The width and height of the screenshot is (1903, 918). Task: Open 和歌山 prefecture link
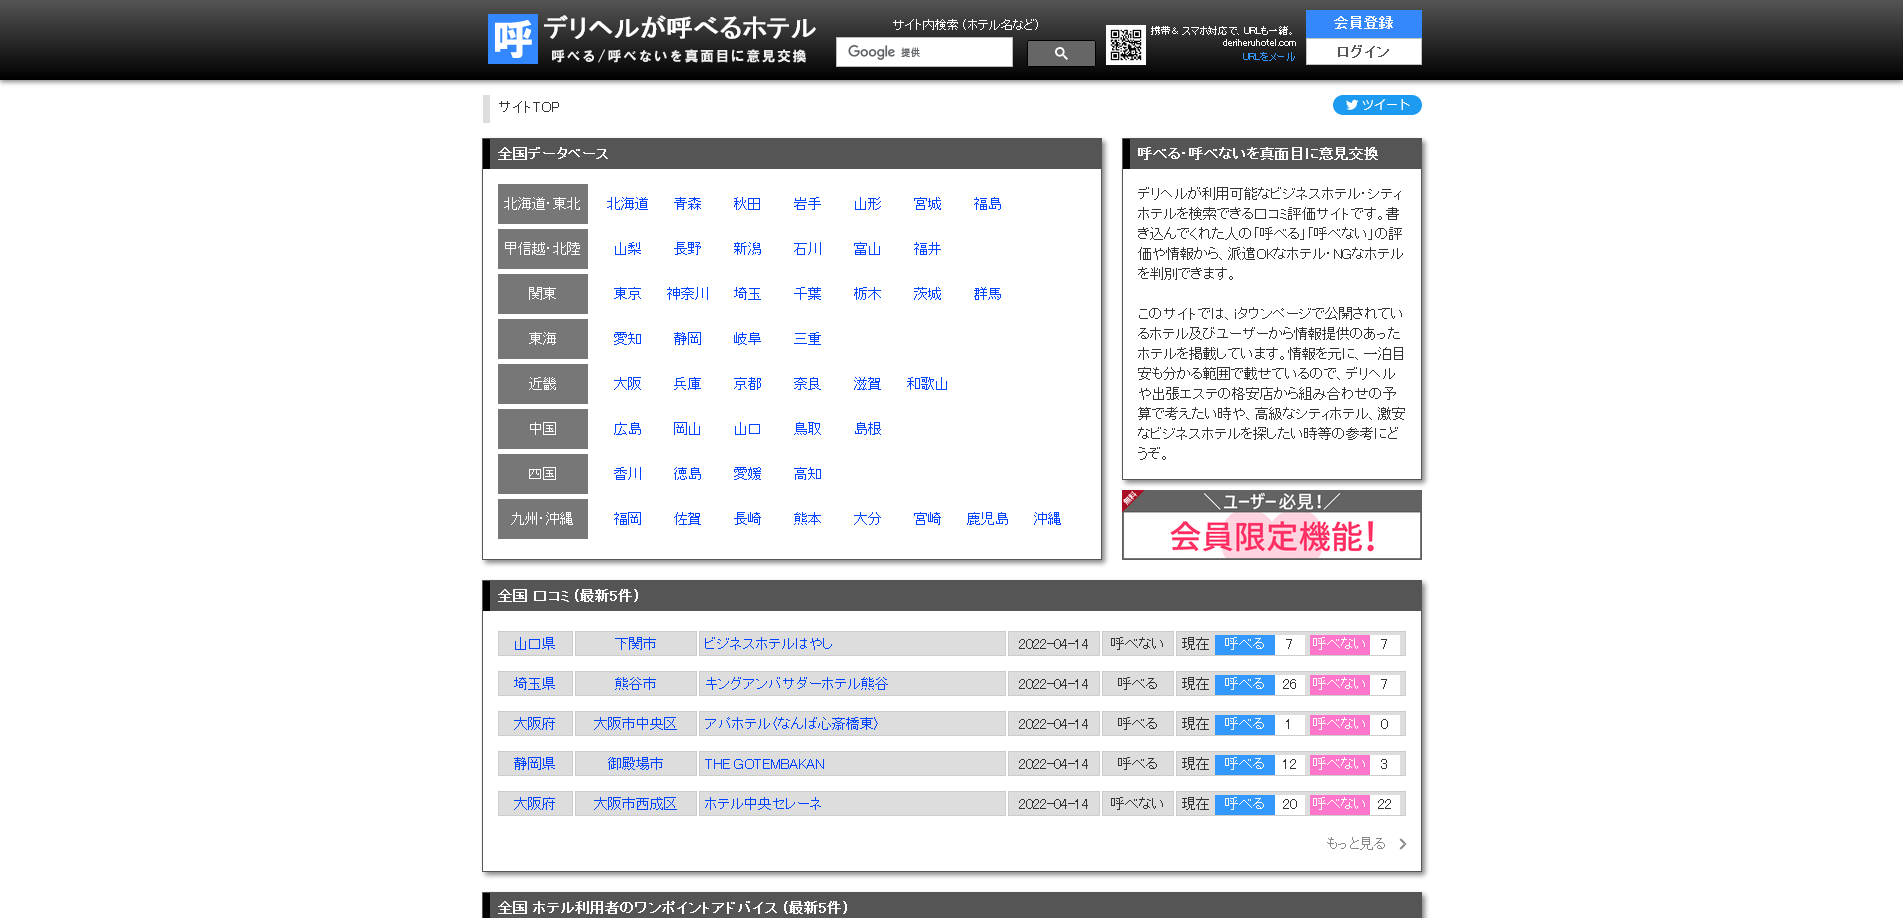click(927, 384)
